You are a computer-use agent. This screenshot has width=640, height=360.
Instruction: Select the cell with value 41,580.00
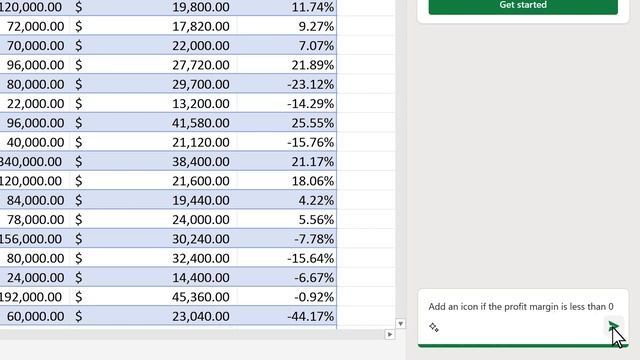(153, 122)
